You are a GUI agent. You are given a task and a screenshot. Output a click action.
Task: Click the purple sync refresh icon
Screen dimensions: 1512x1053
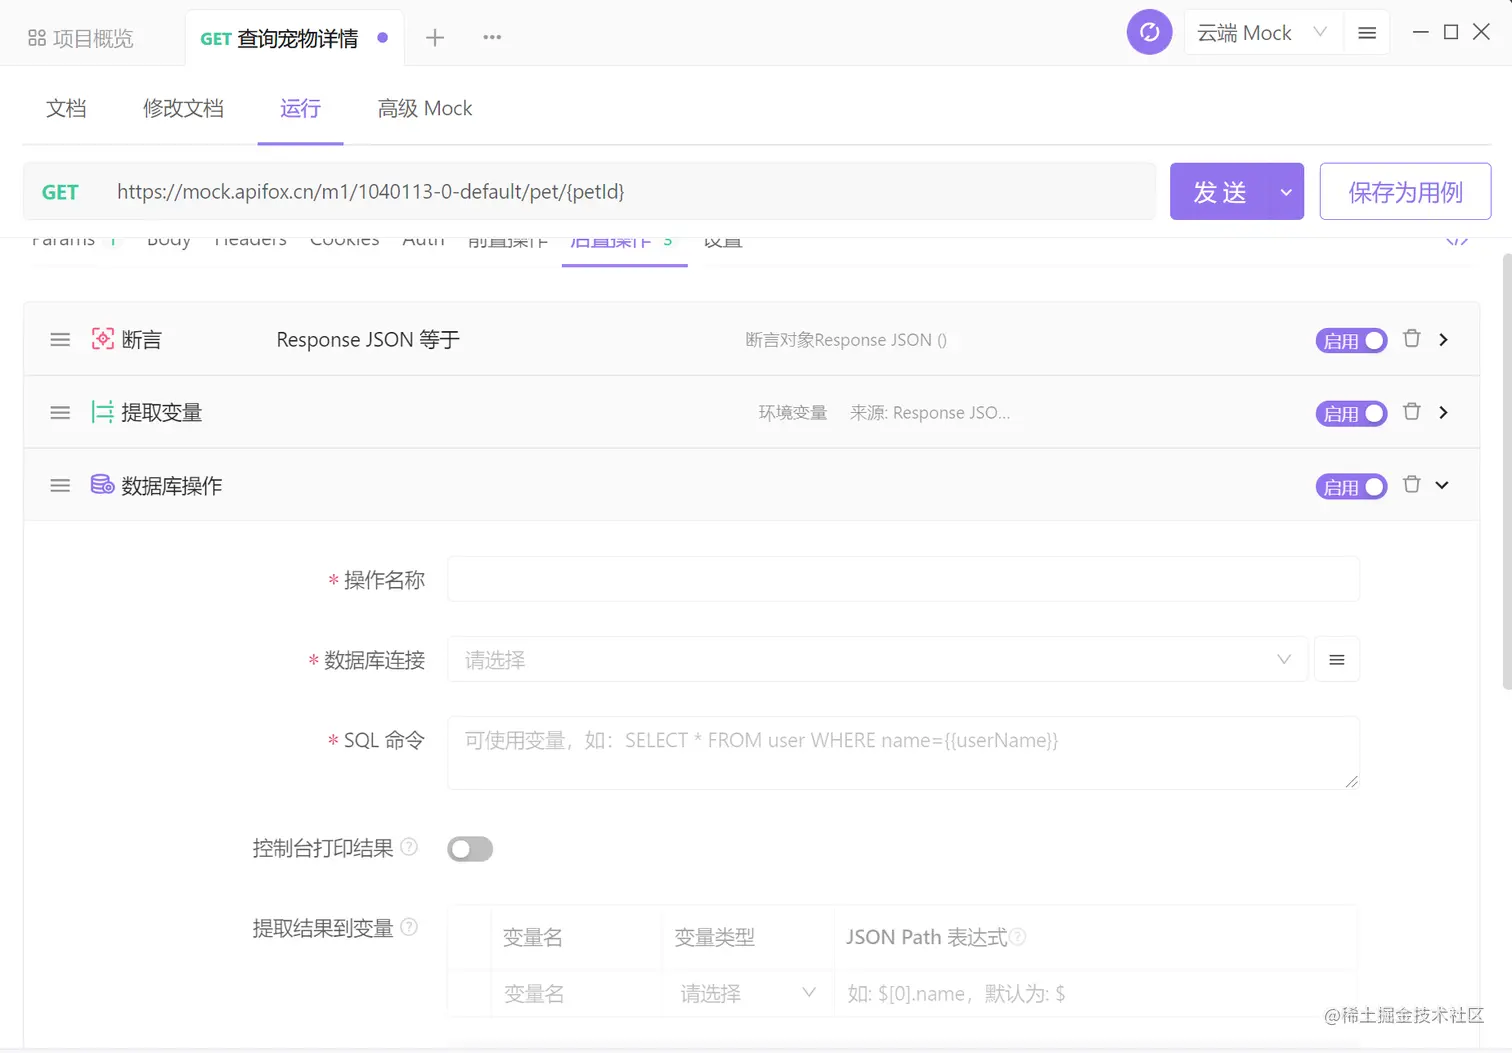(1149, 32)
